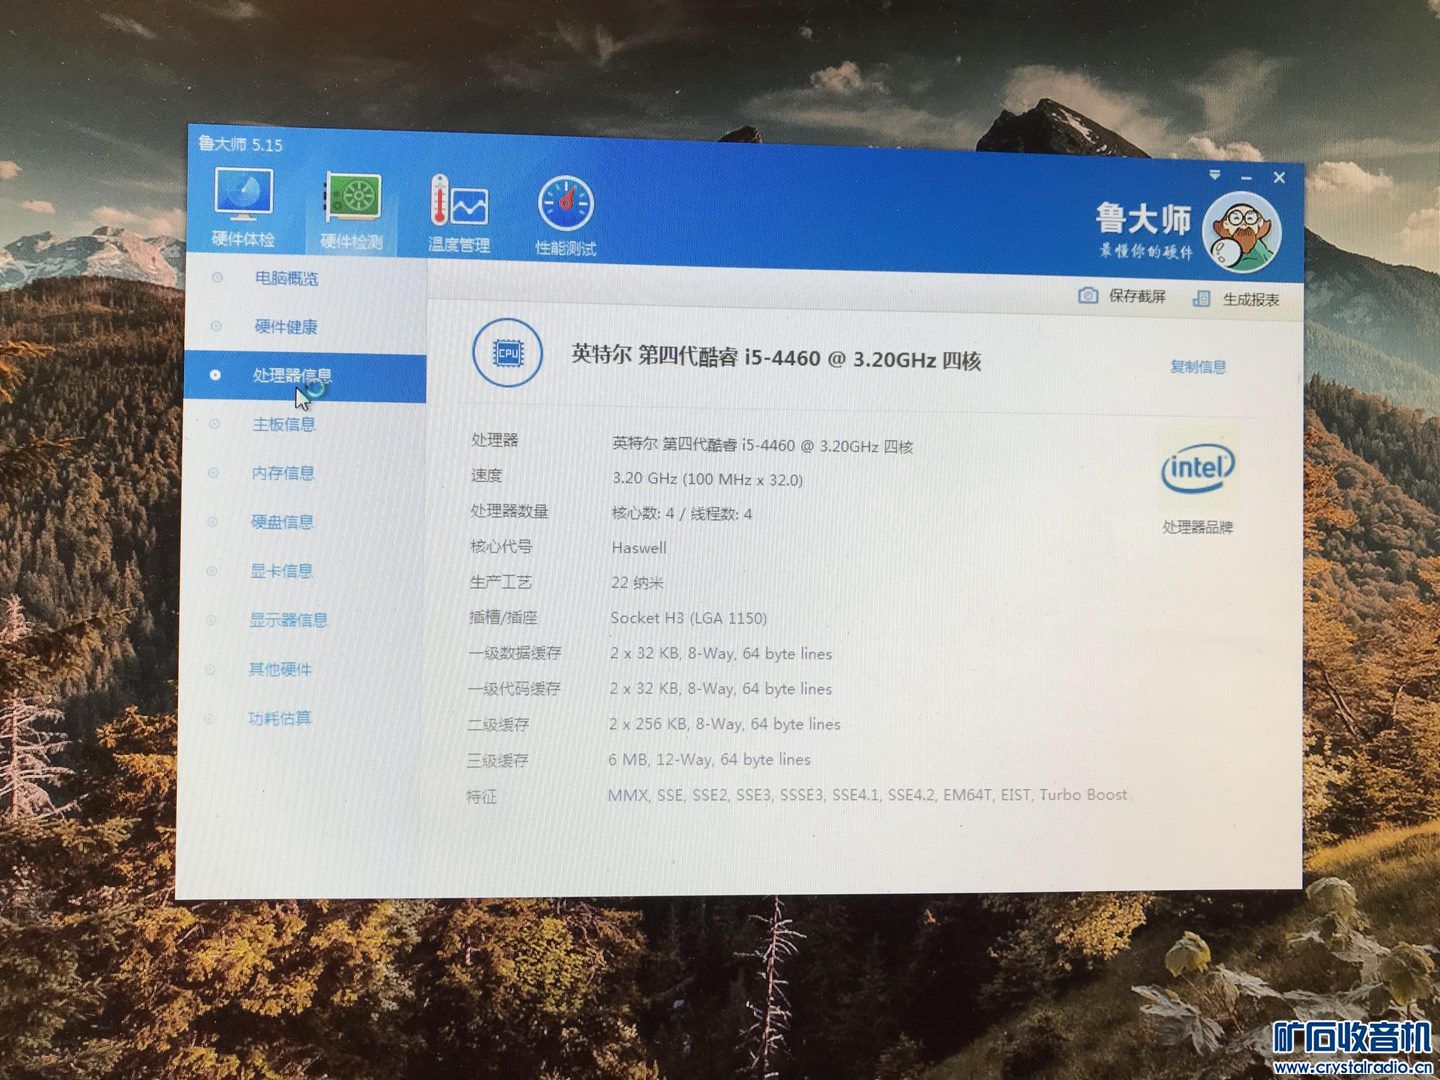Click the core codename value Haswell
This screenshot has height=1080, width=1440.
pos(638,548)
